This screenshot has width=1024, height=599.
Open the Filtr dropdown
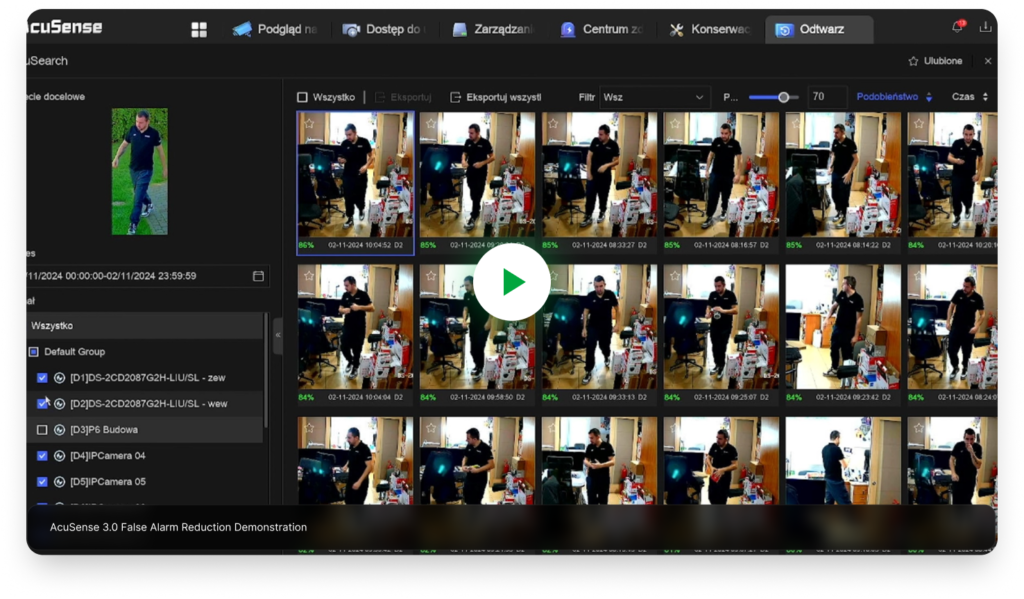tap(655, 97)
